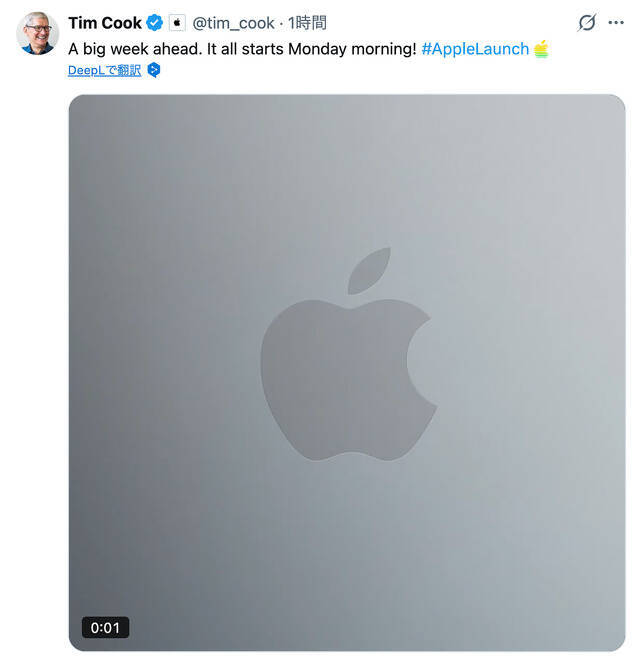
Task: Click the 0:01 video time badge
Action: click(x=105, y=628)
